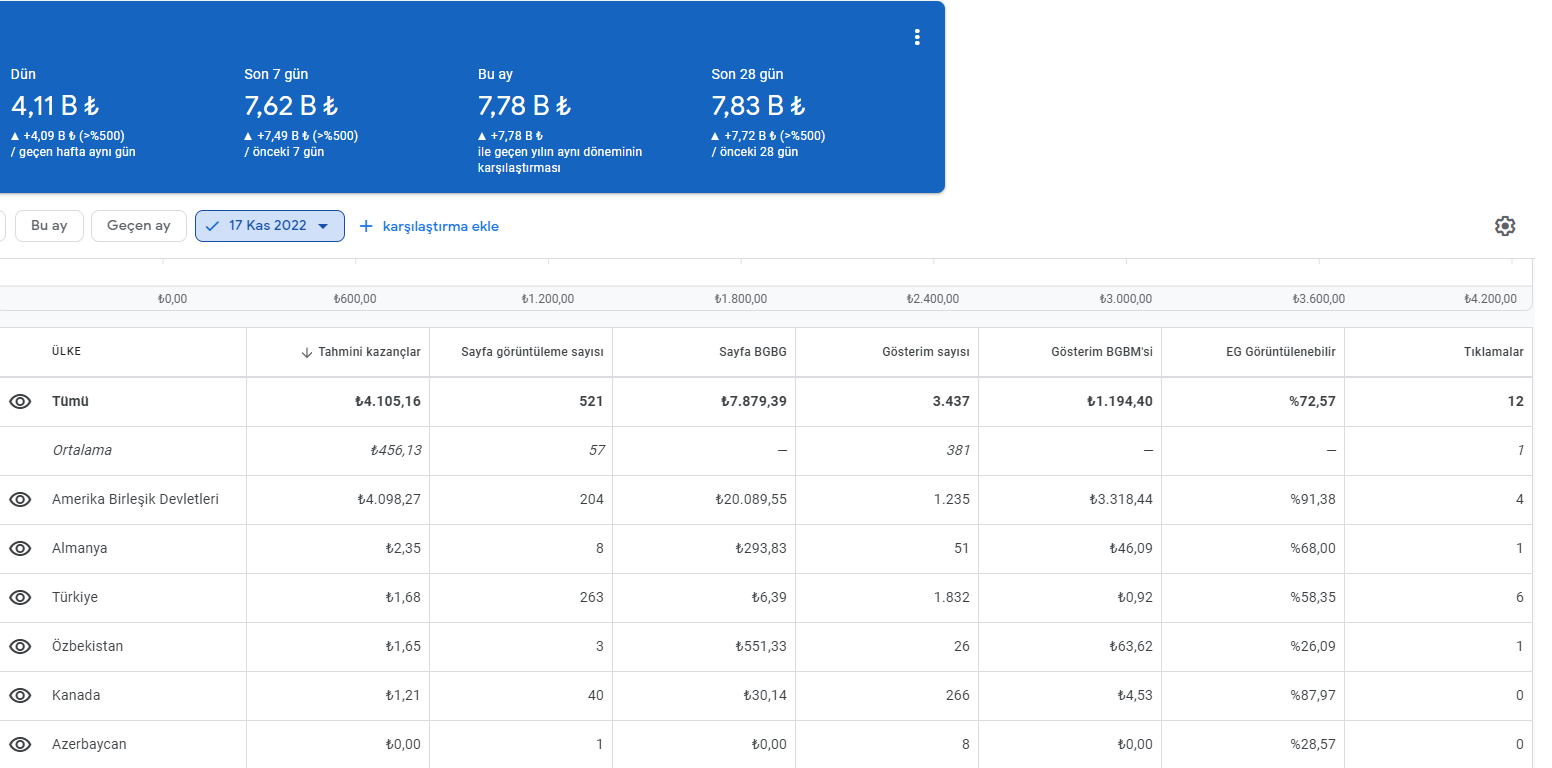1552x768 pixels.
Task: Toggle eye icon for Amerika Birleşik Devletleri
Action: pyautogui.click(x=20, y=499)
